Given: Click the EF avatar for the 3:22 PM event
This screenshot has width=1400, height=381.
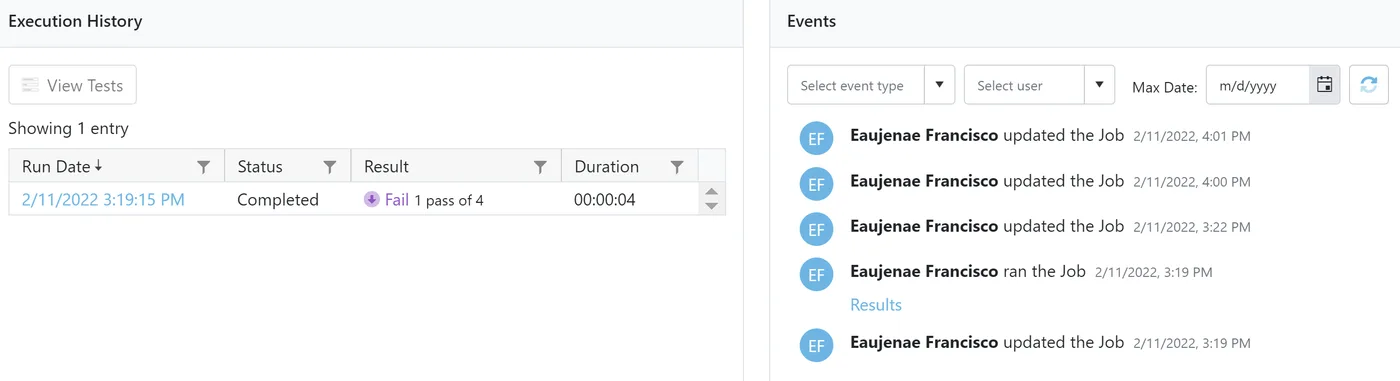Looking at the screenshot, I should [x=817, y=229].
